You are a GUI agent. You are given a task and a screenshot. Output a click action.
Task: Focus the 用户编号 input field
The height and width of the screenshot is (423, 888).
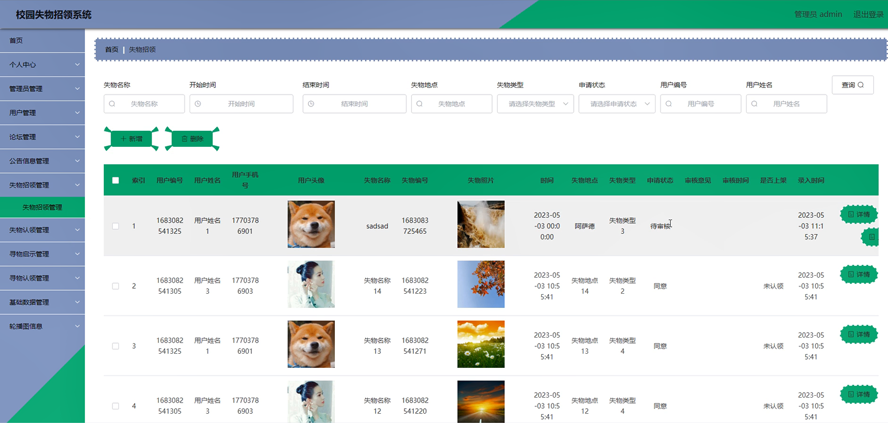[701, 104]
